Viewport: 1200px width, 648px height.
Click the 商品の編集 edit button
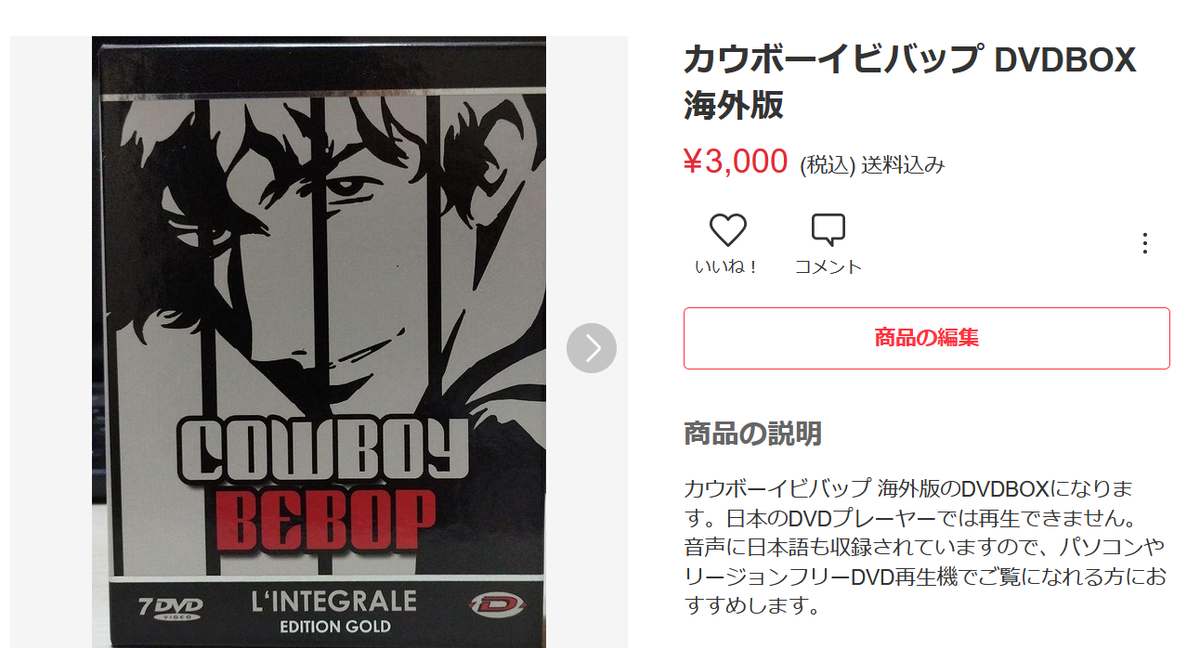click(926, 338)
